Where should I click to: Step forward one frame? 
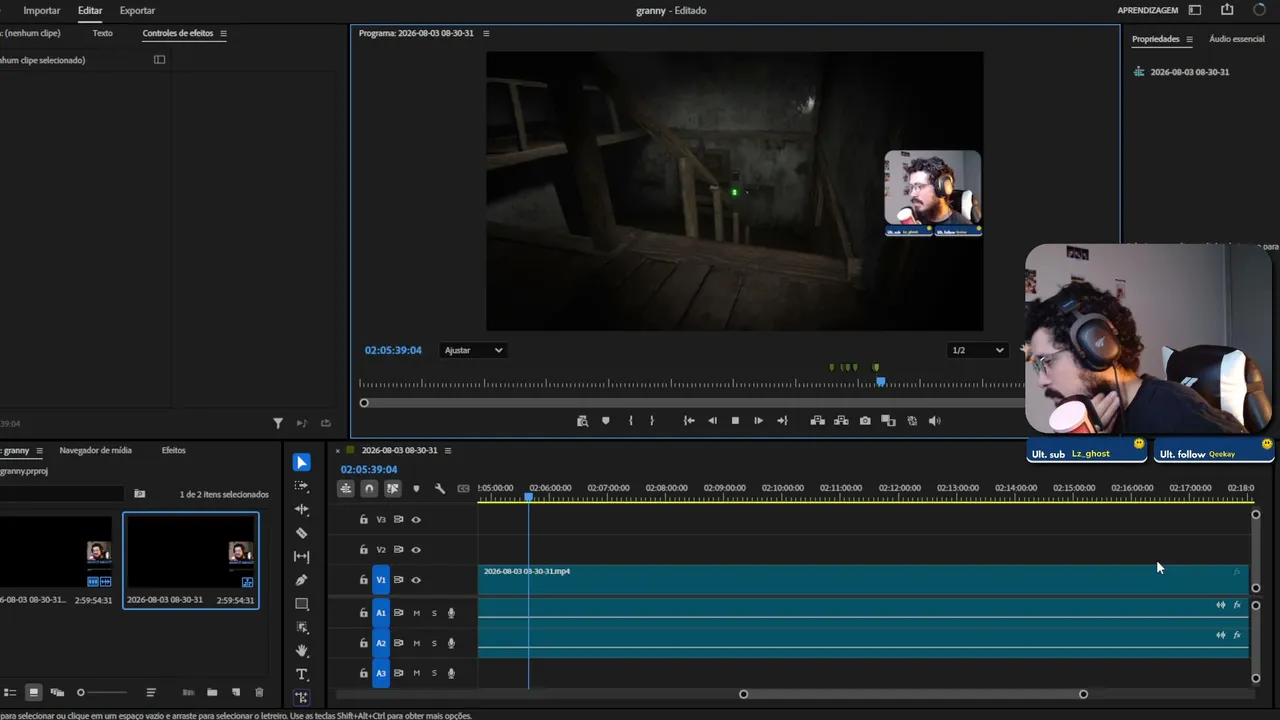[758, 421]
